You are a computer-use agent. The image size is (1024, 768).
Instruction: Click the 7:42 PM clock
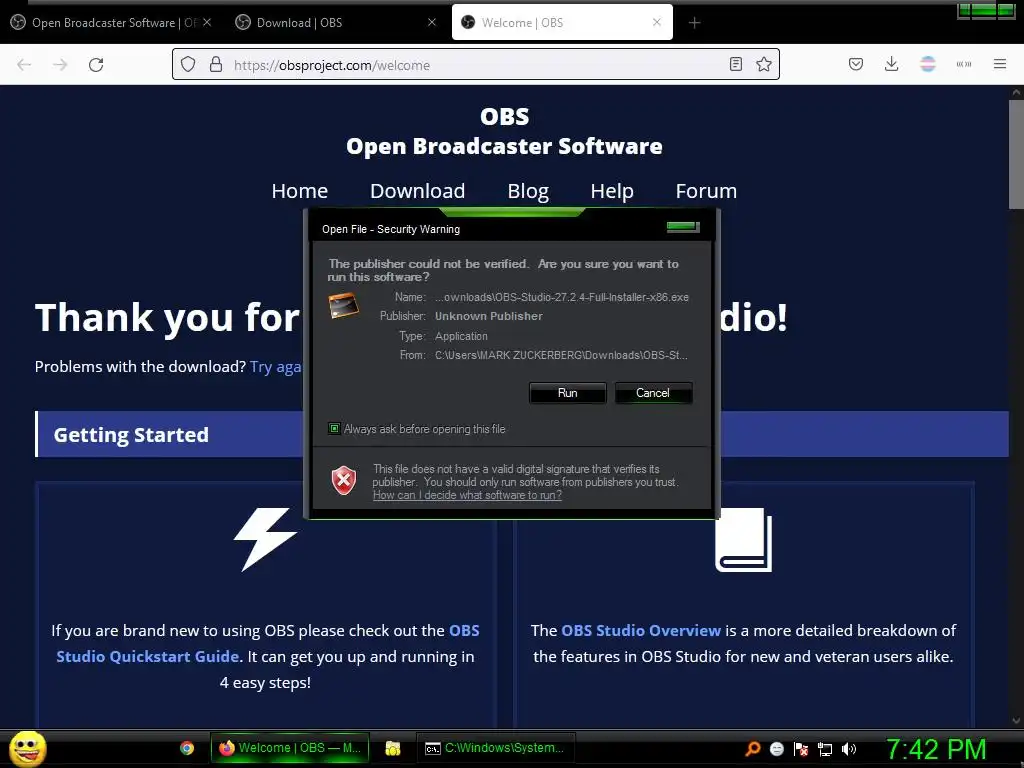tap(936, 749)
